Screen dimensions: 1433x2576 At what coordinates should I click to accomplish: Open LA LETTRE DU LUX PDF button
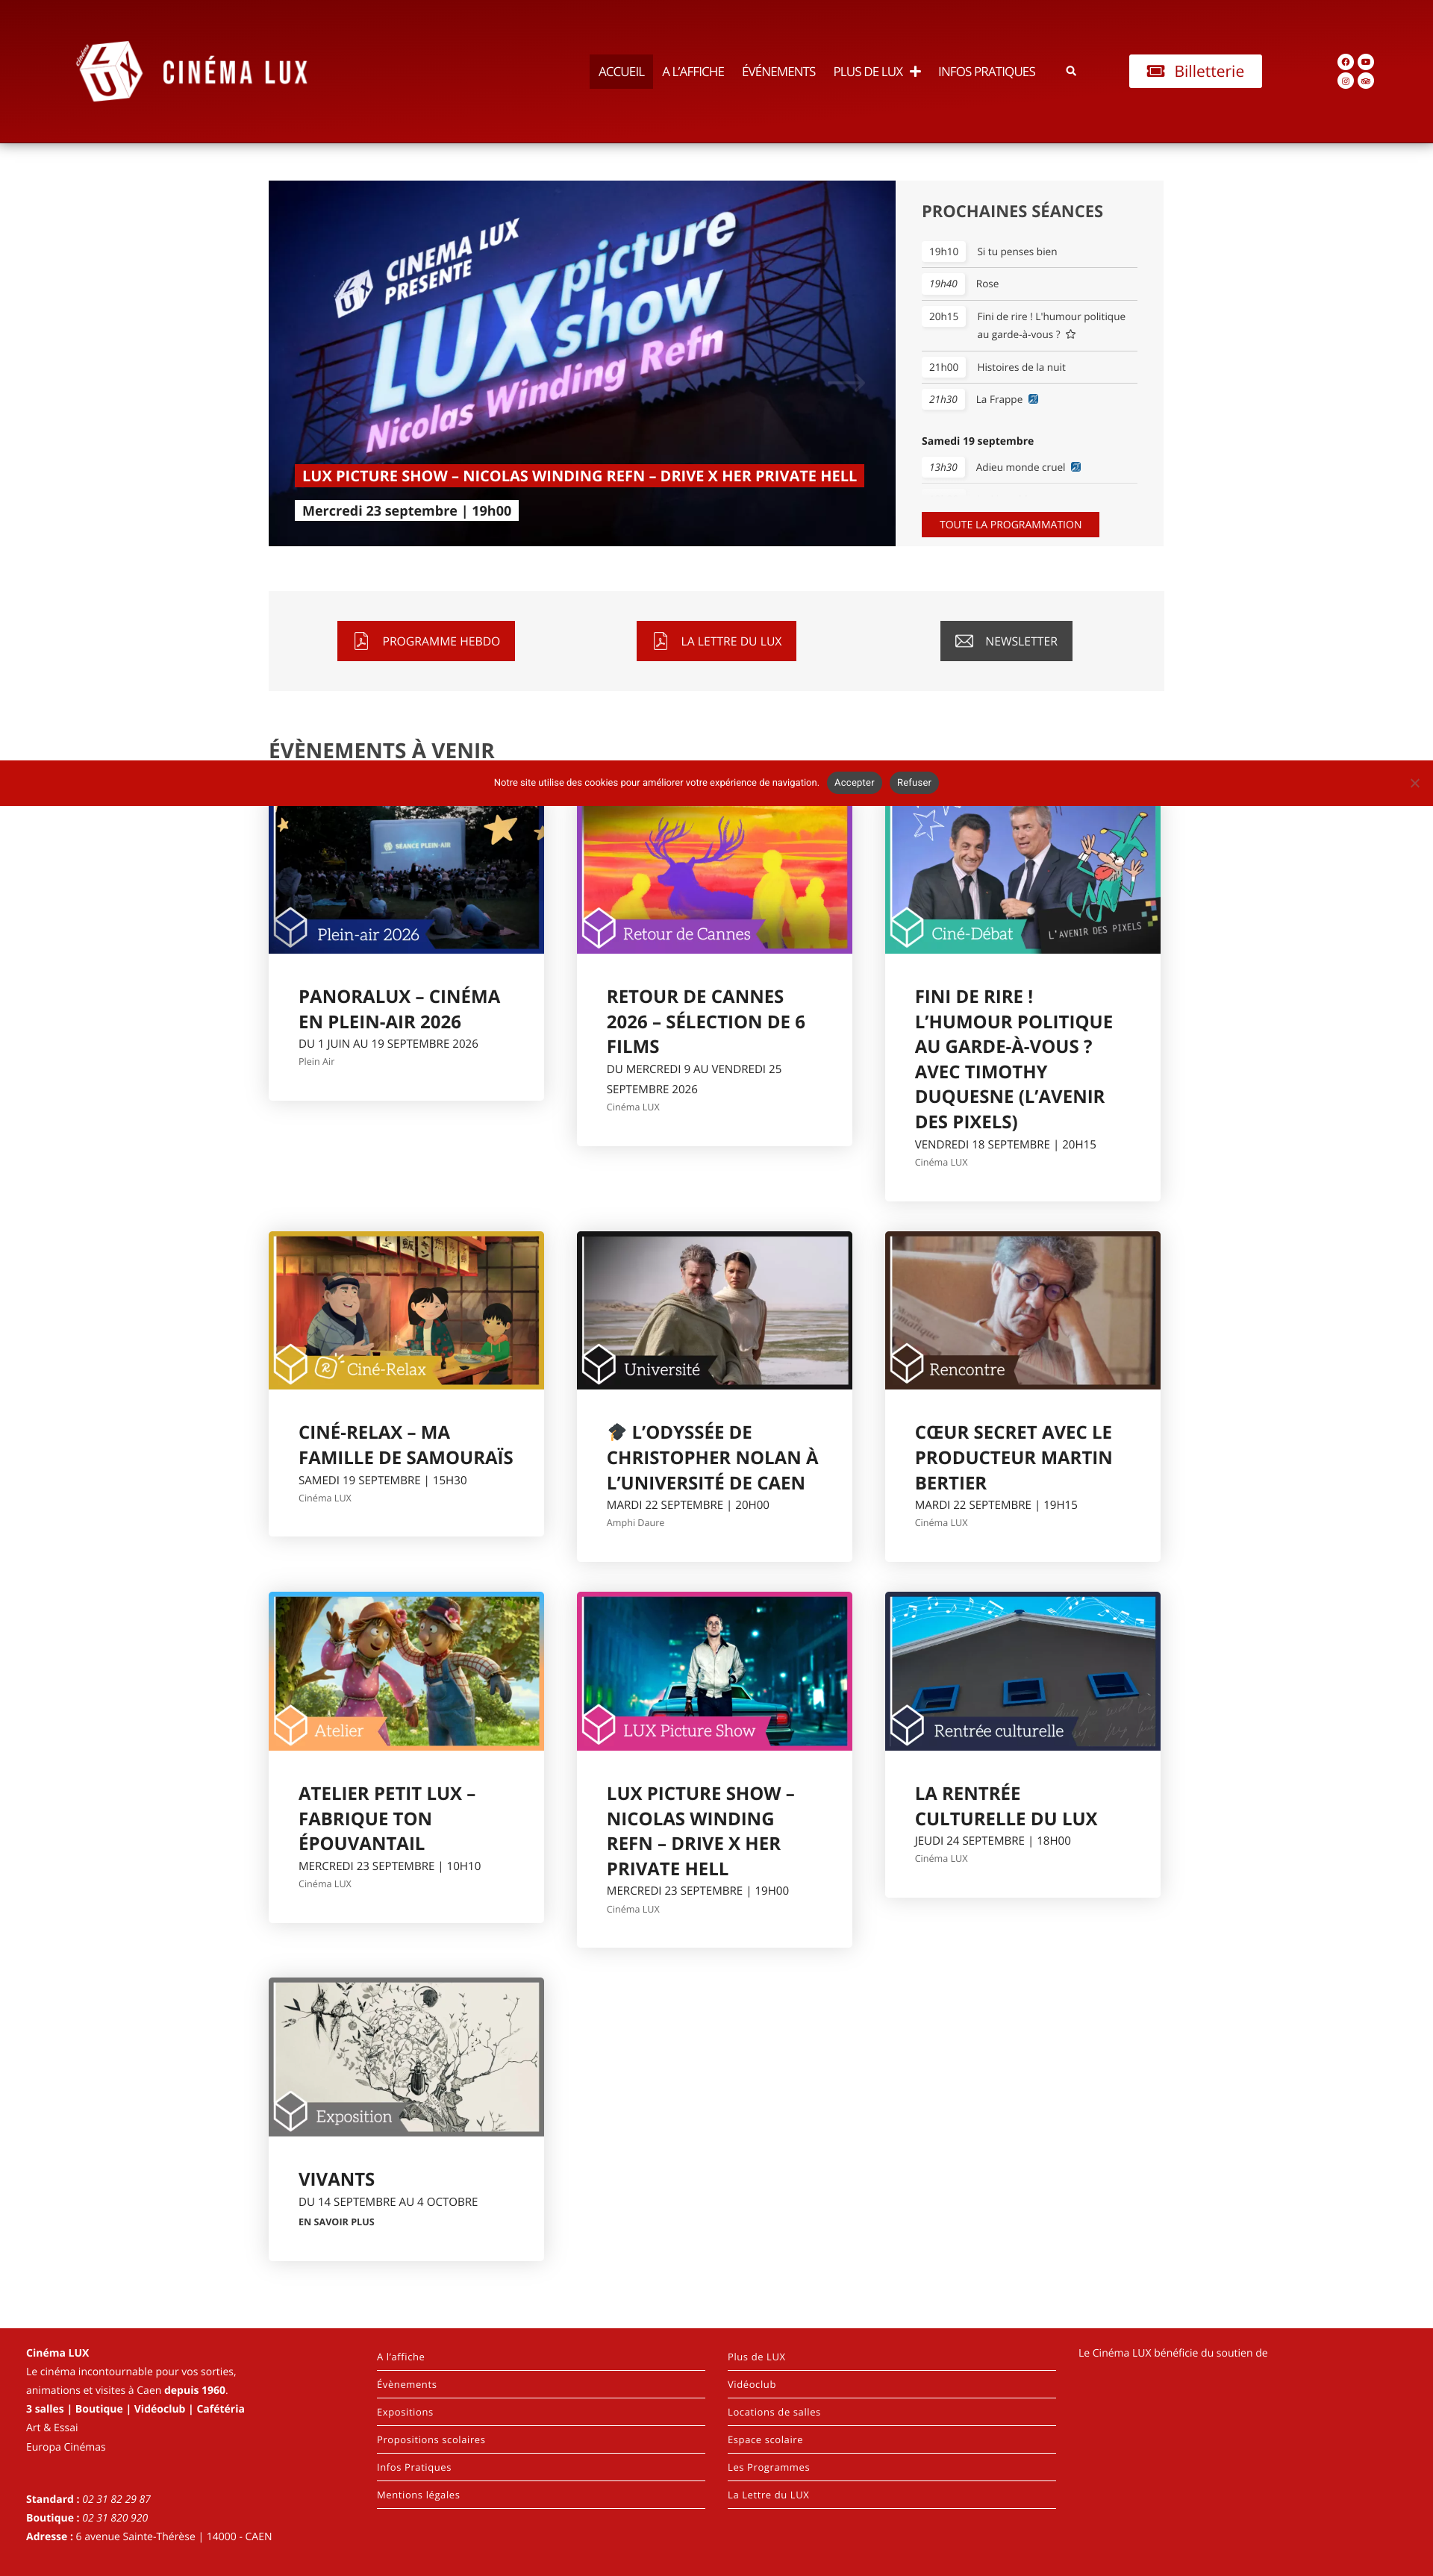click(716, 641)
